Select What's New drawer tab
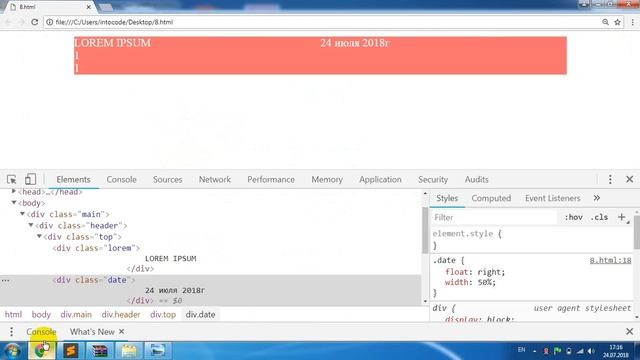 [92, 331]
